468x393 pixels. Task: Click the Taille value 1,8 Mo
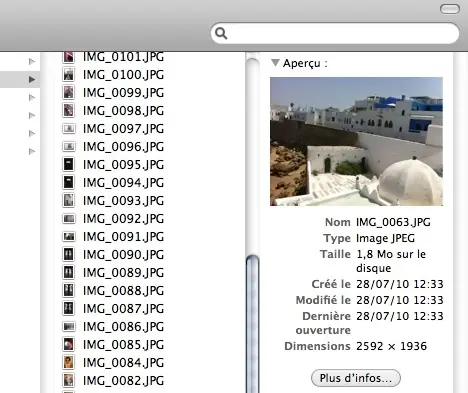point(374,254)
